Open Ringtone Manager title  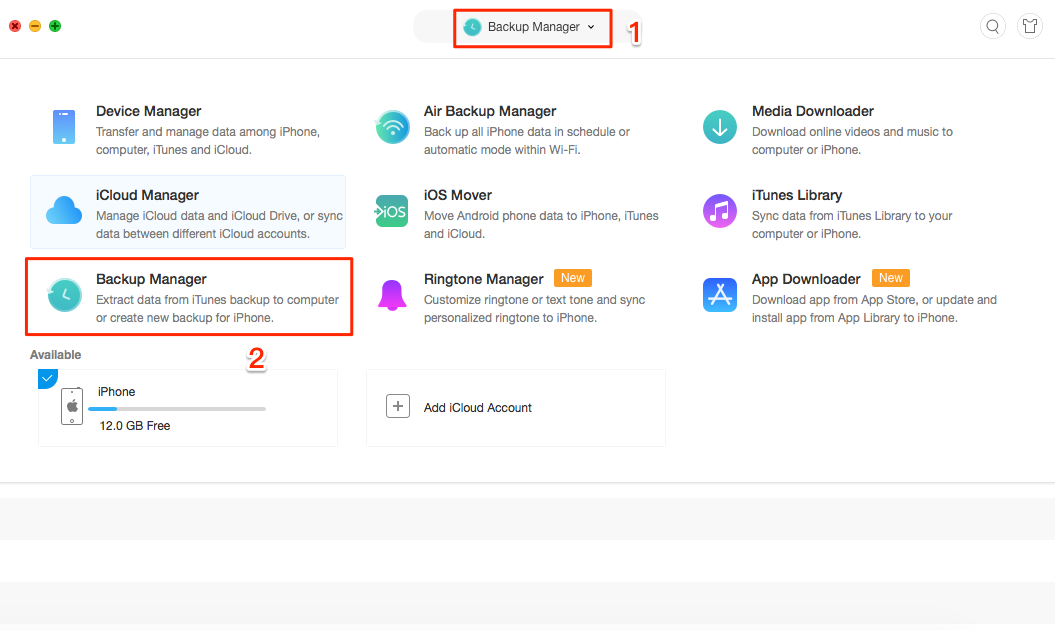(484, 279)
